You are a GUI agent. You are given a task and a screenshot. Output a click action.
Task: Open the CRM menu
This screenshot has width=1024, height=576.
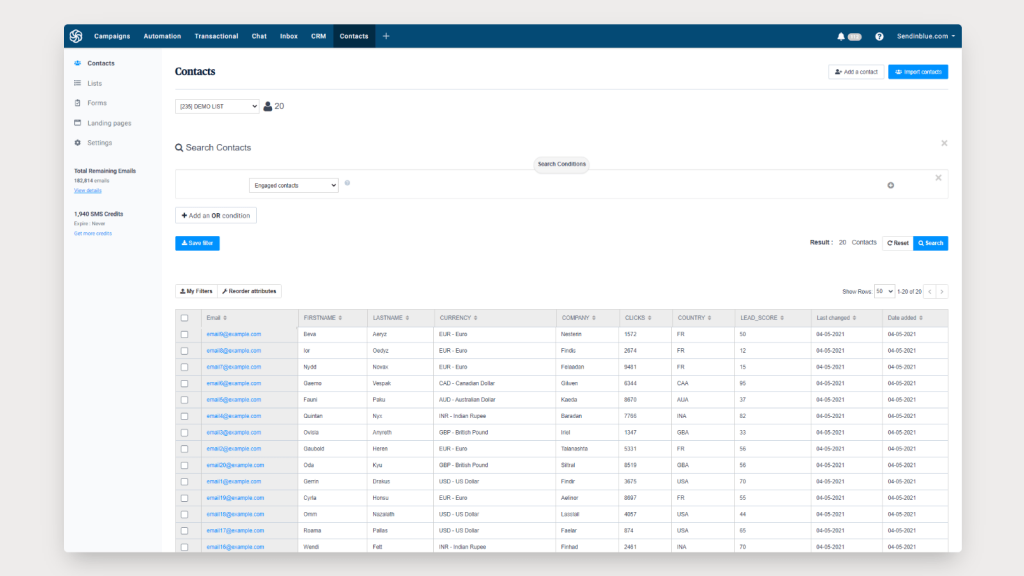(318, 37)
